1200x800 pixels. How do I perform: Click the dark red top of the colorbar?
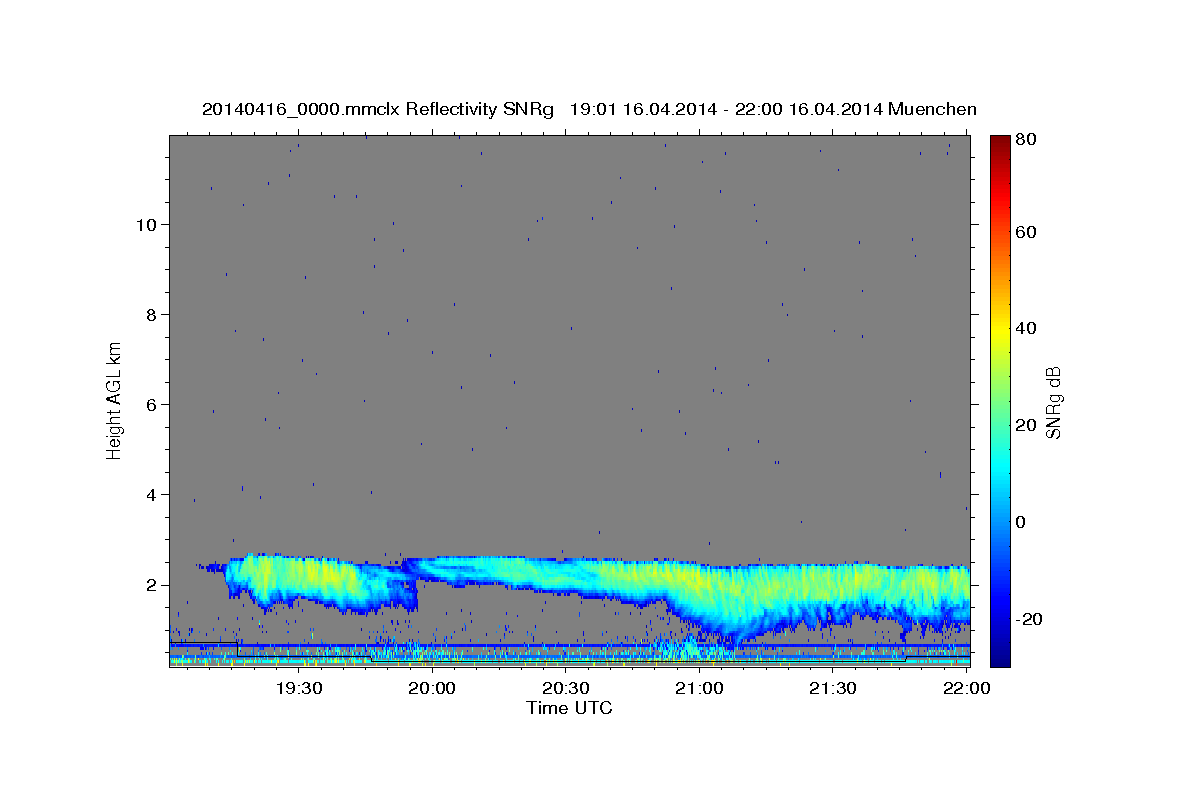(x=1000, y=143)
